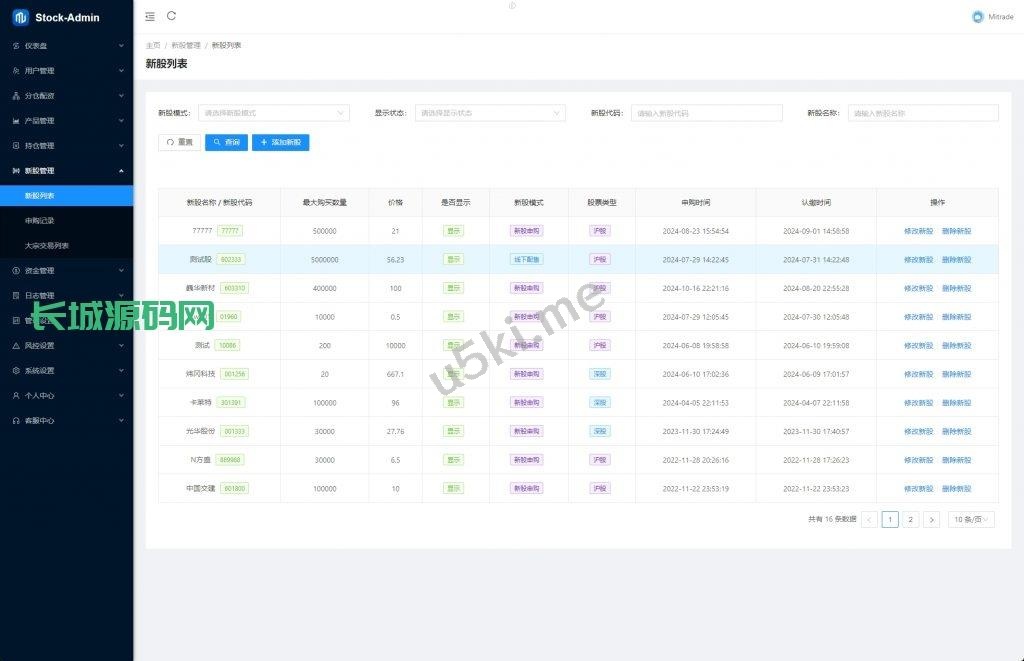
Task: Open the 10 条/页 page size selector
Action: pos(970,520)
